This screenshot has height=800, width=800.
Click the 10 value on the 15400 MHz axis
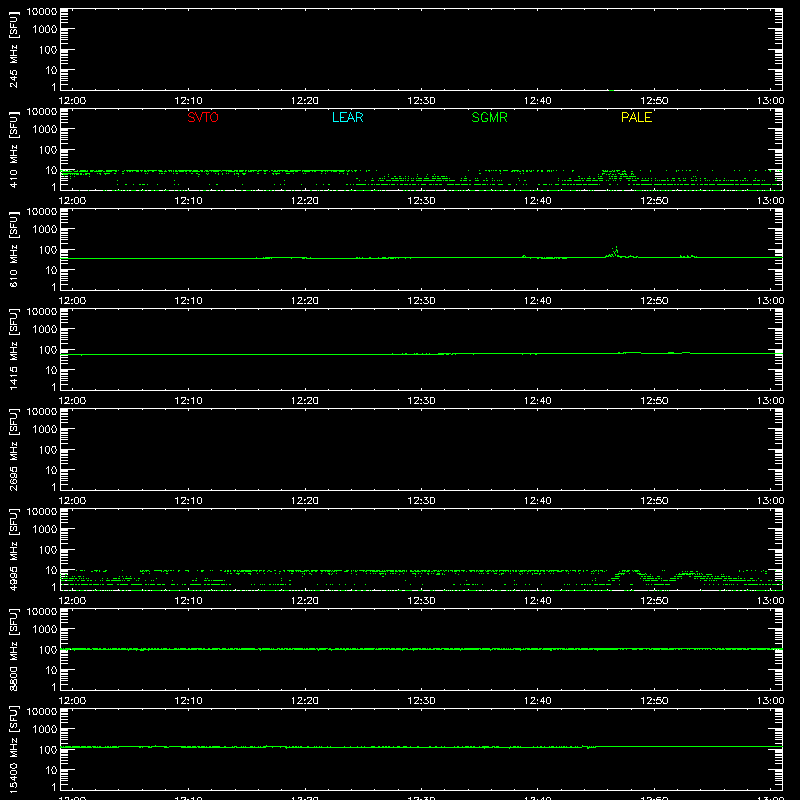[51, 770]
